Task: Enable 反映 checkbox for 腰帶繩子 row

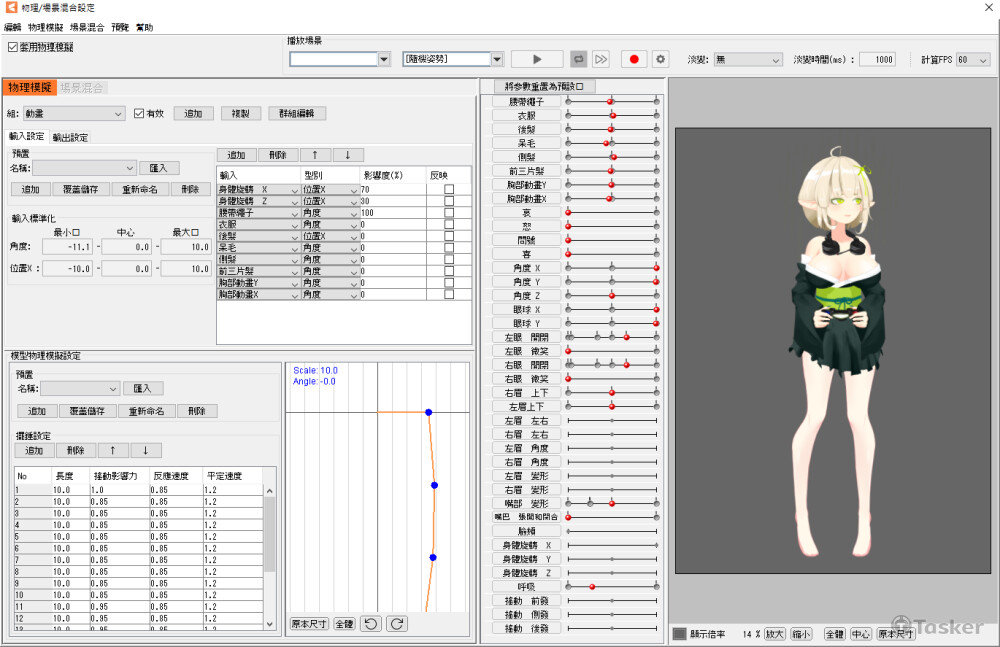Action: [449, 213]
